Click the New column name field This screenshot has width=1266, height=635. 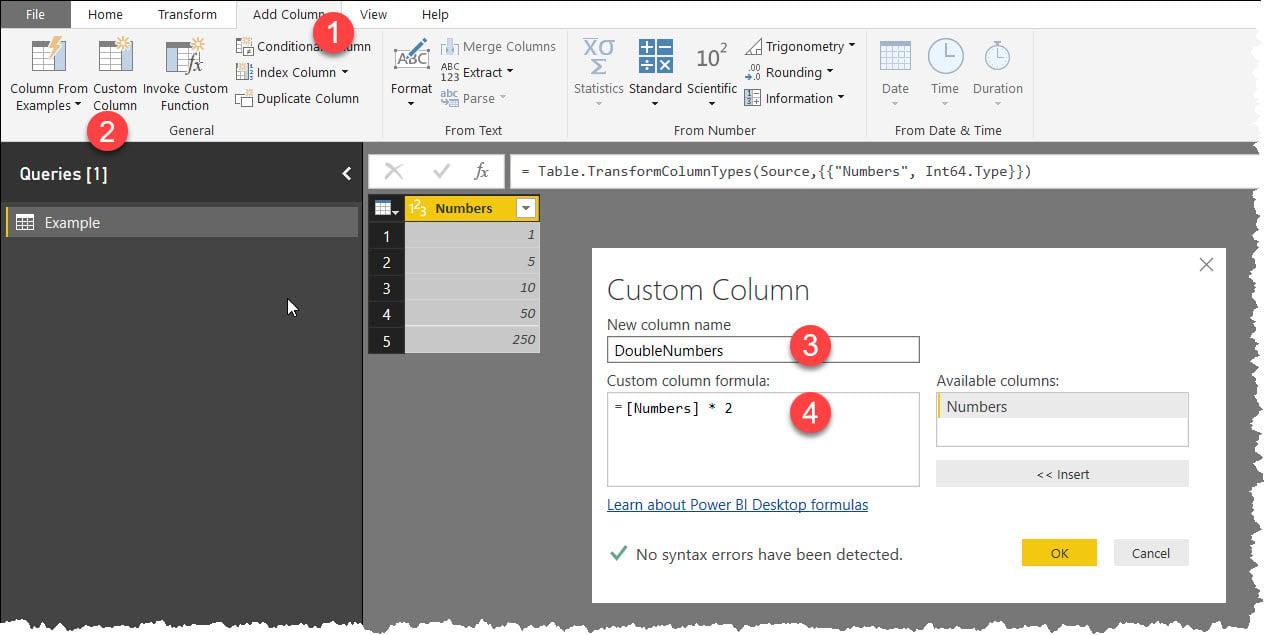pos(763,350)
